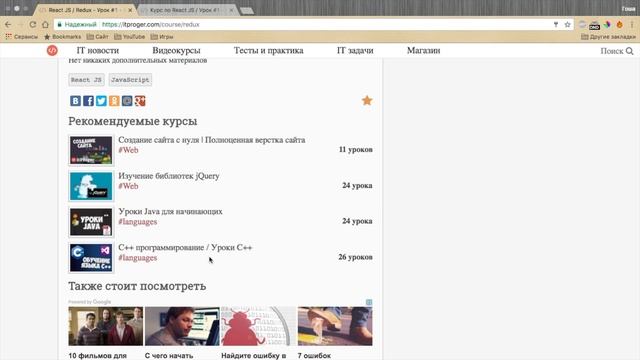
Task: Click the #Web tag under jQuery course
Action: pos(128,186)
